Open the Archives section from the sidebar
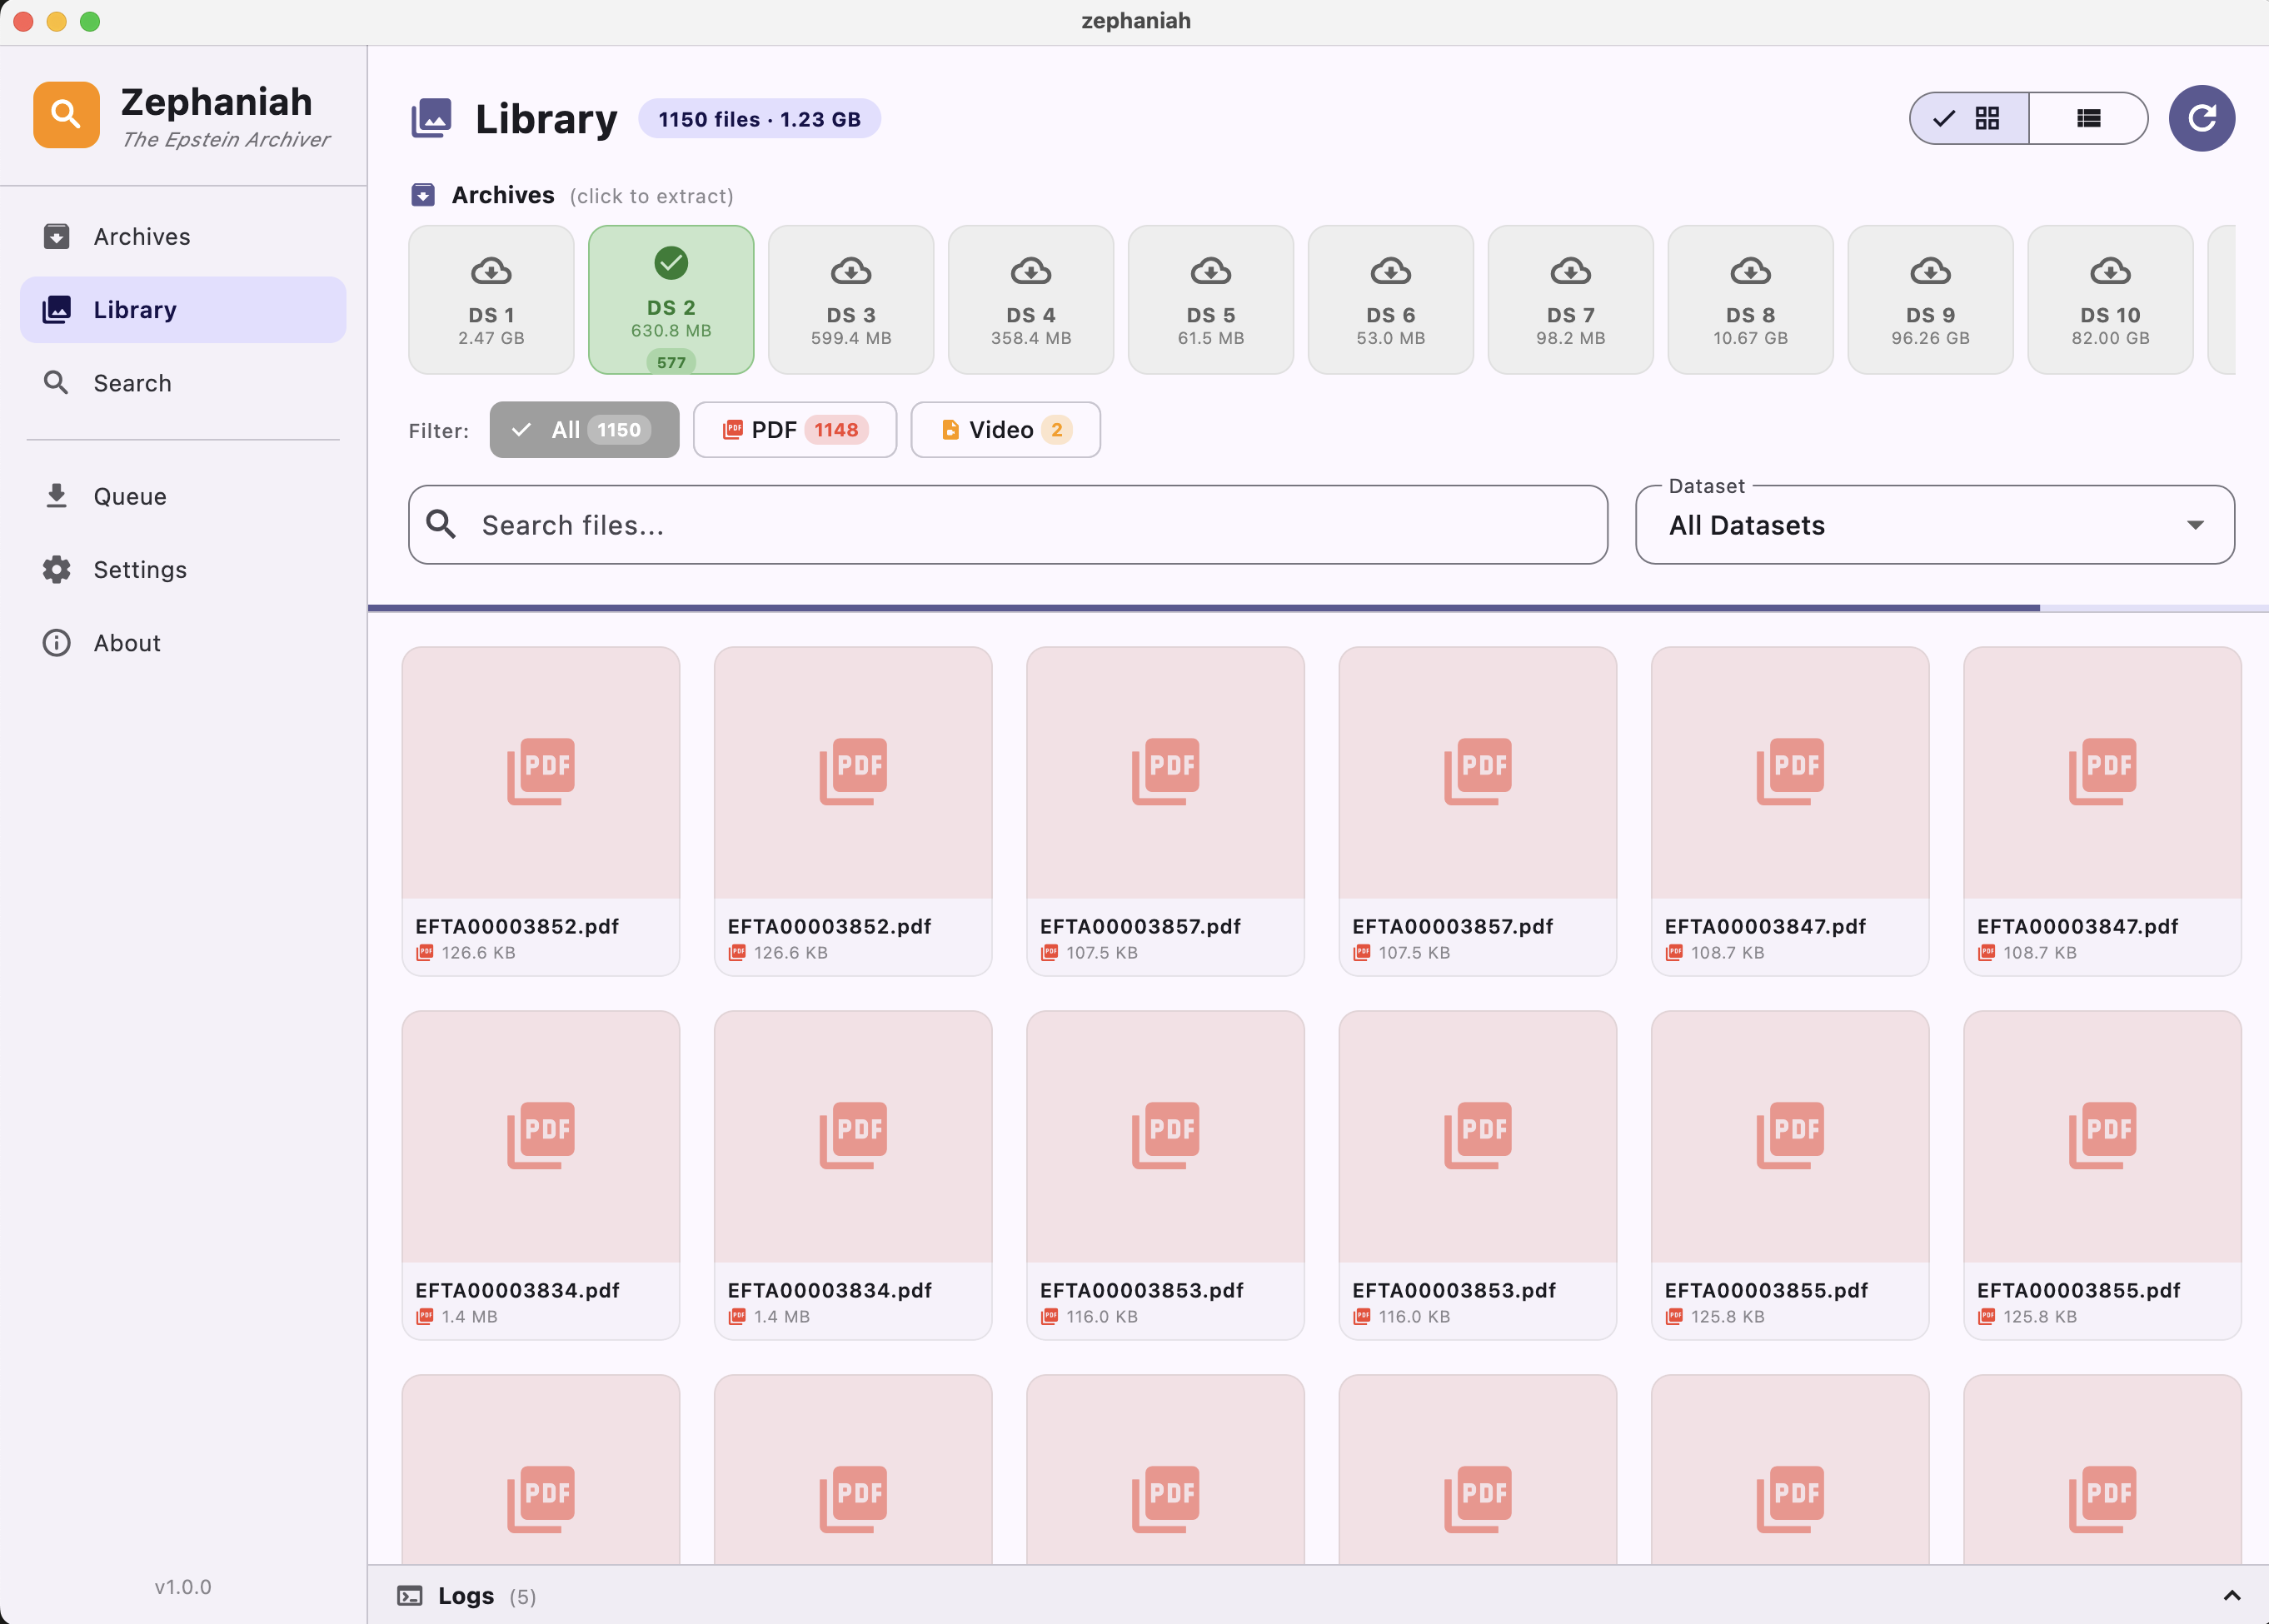2269x1624 pixels. click(x=141, y=236)
